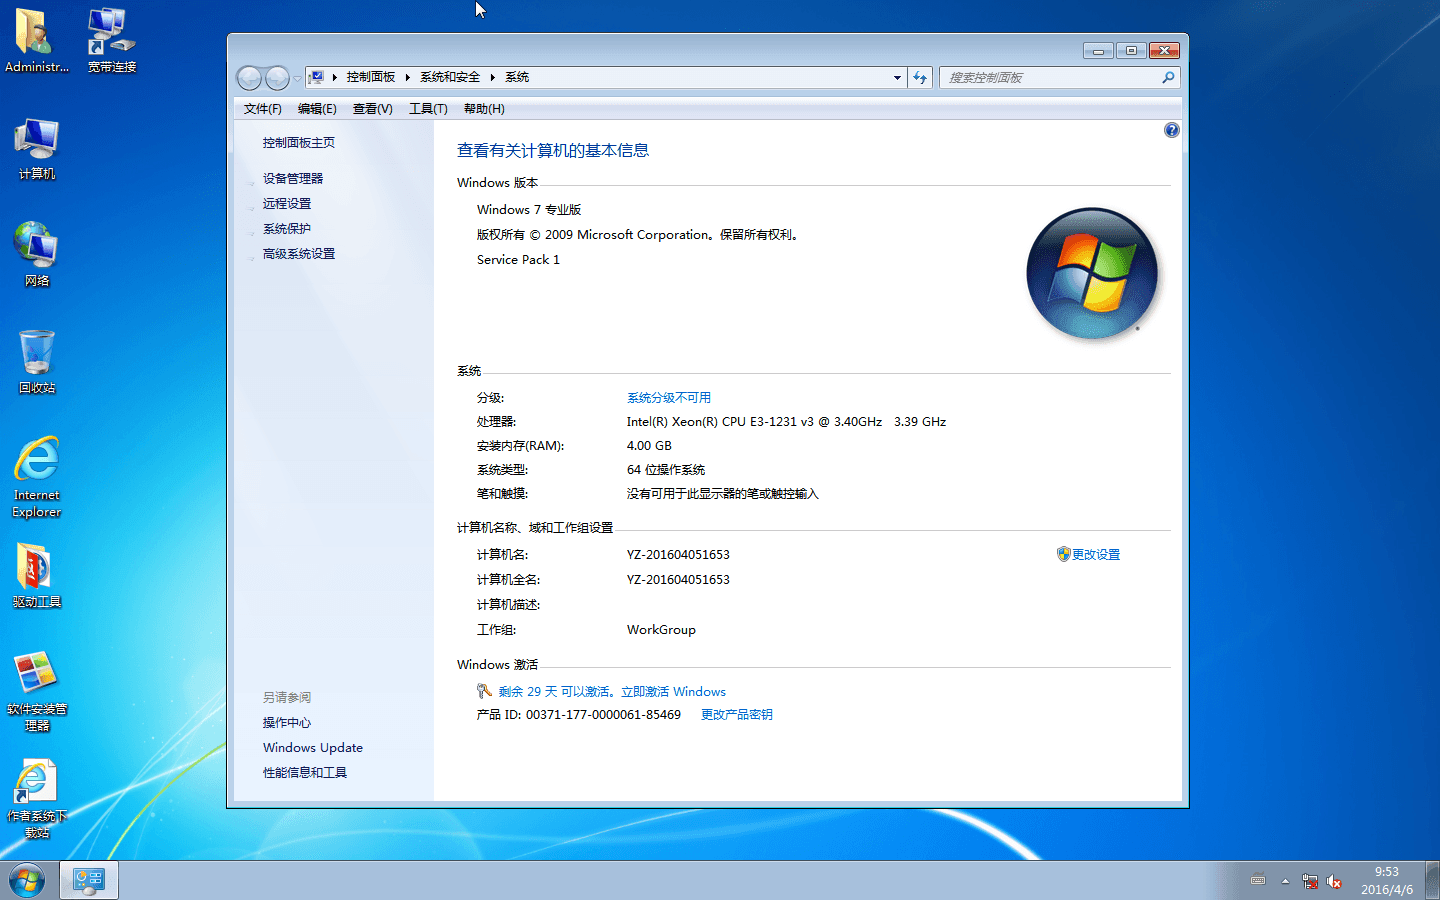Expand the address bar history dropdown

coord(897,77)
